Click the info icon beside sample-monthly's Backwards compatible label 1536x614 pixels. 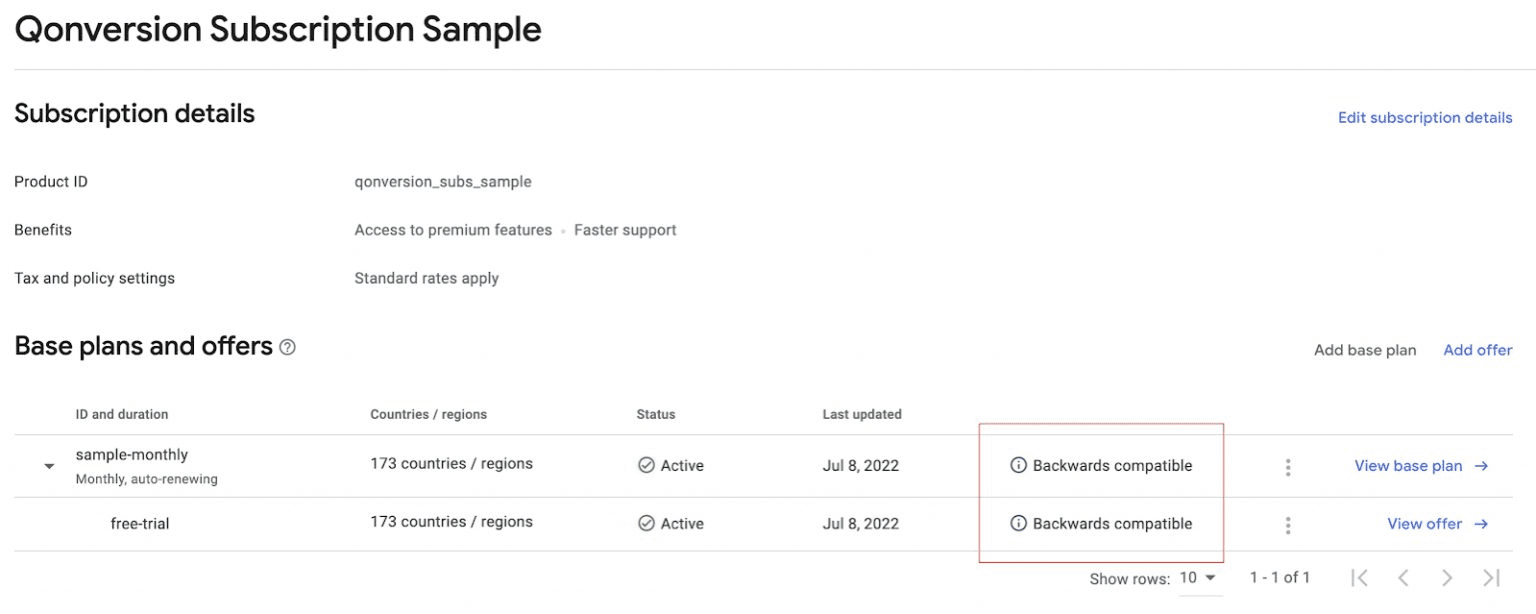[x=1018, y=465]
